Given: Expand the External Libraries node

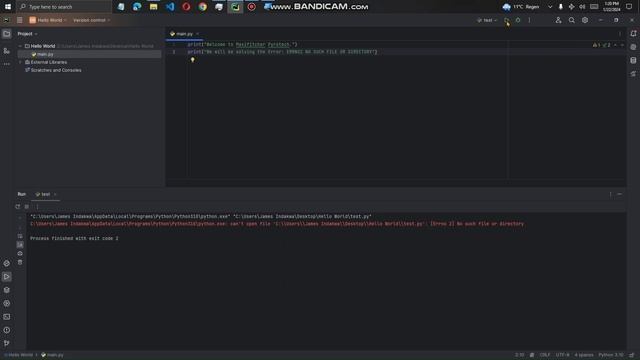Looking at the screenshot, I should point(20,62).
